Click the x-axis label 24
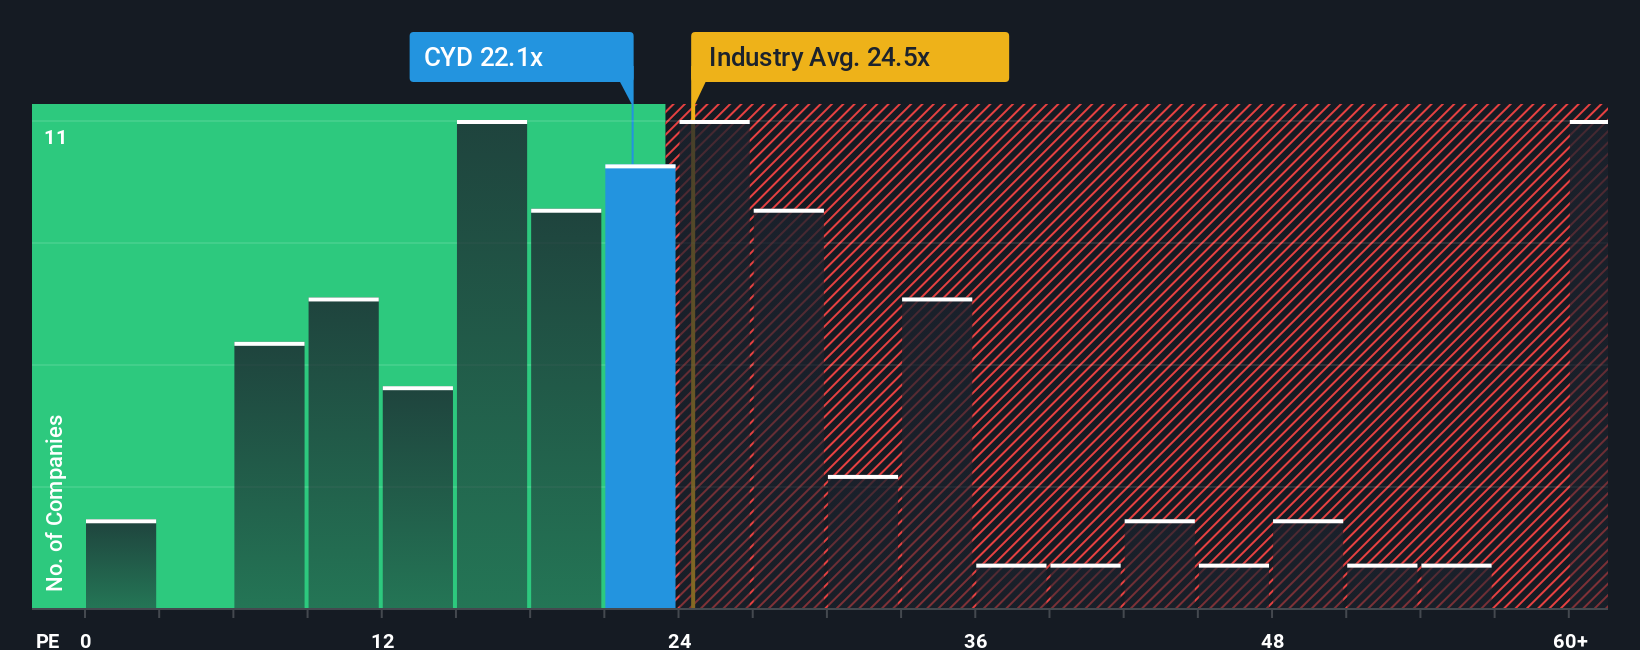Viewport: 1640px width, 650px height. click(680, 640)
